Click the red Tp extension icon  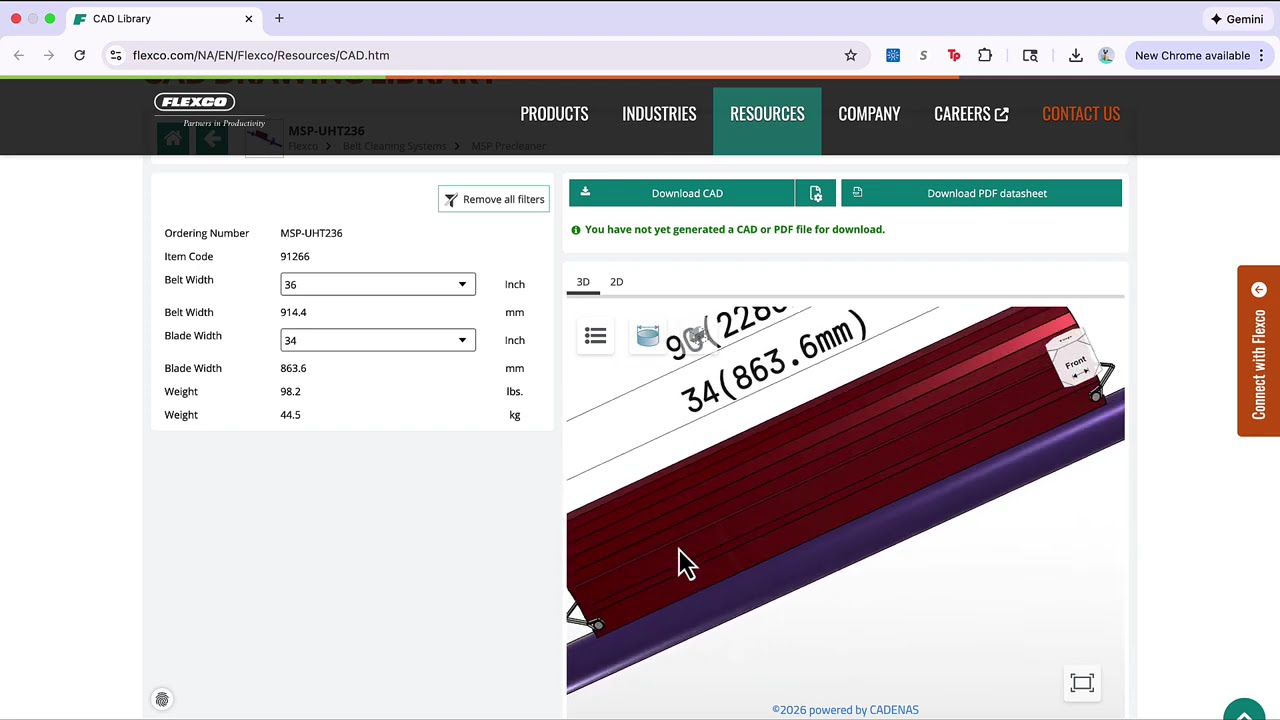click(954, 55)
